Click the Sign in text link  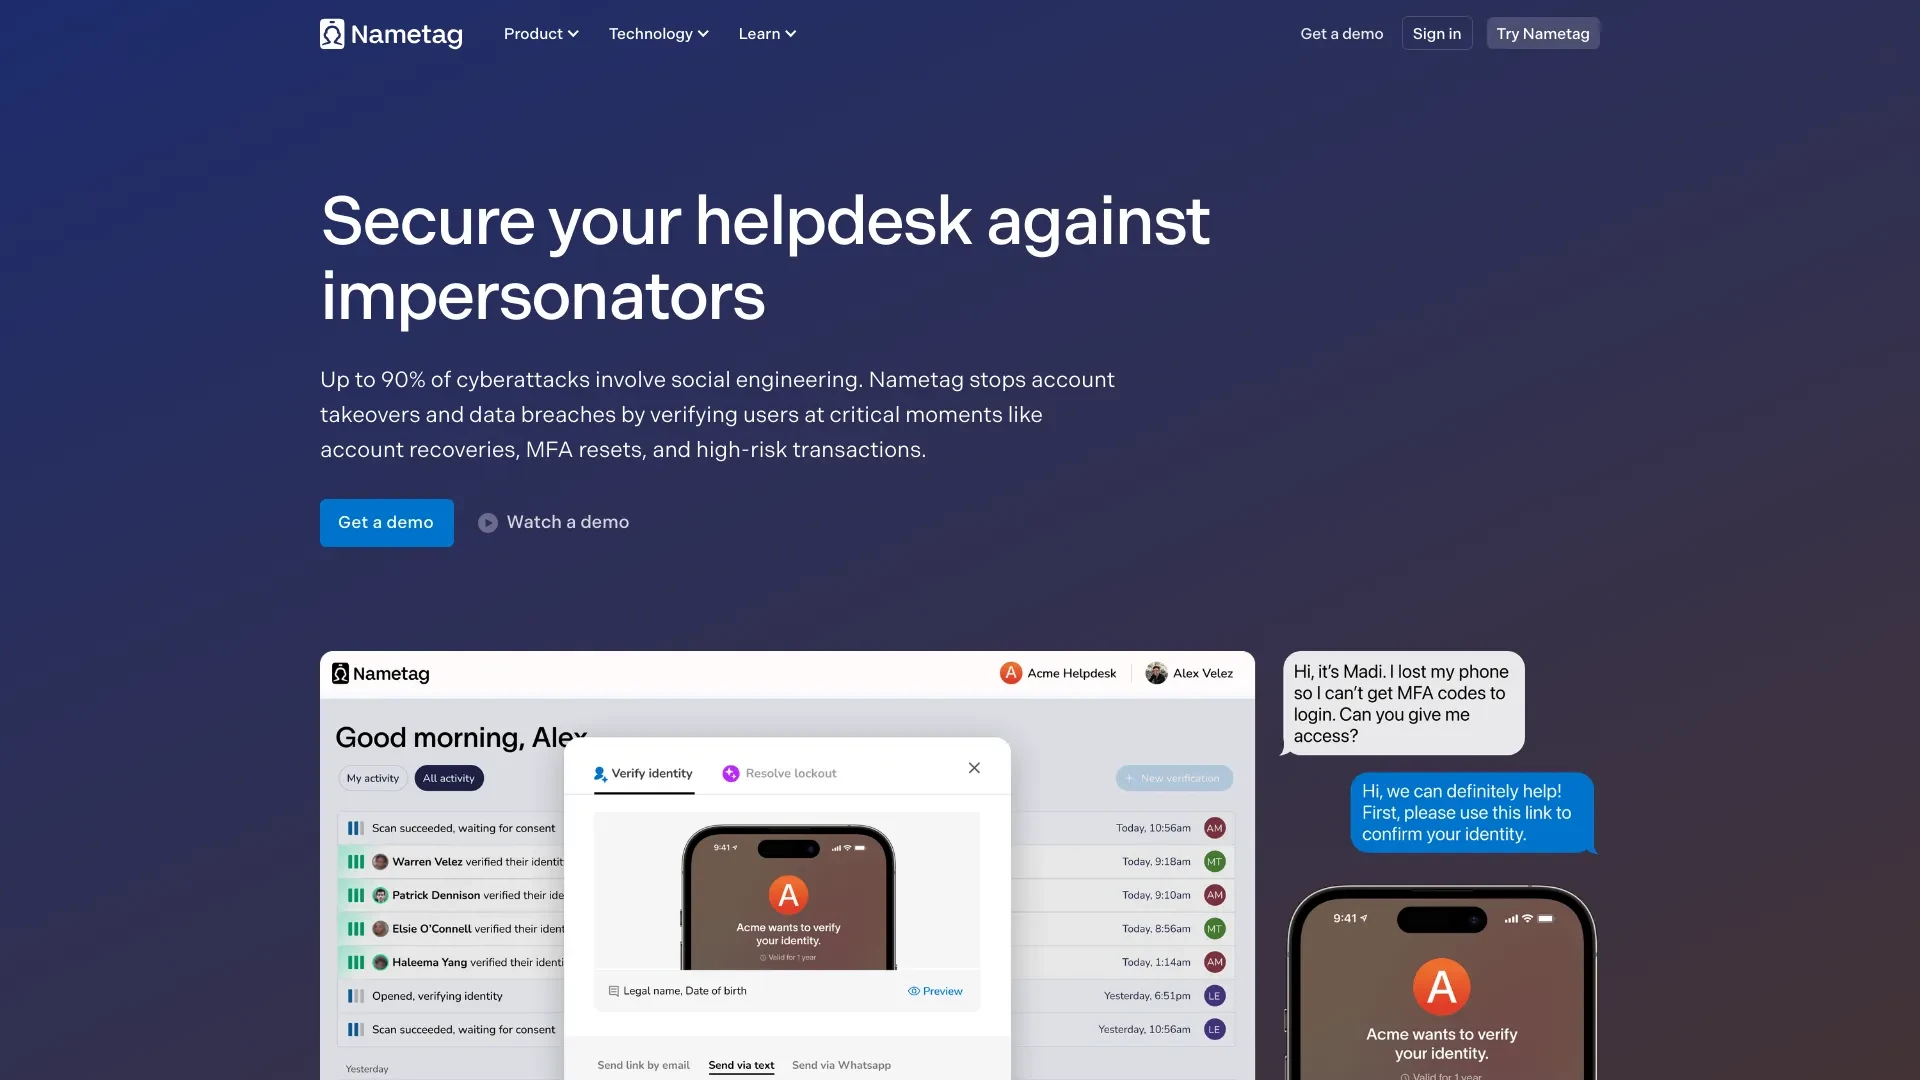click(x=1436, y=33)
